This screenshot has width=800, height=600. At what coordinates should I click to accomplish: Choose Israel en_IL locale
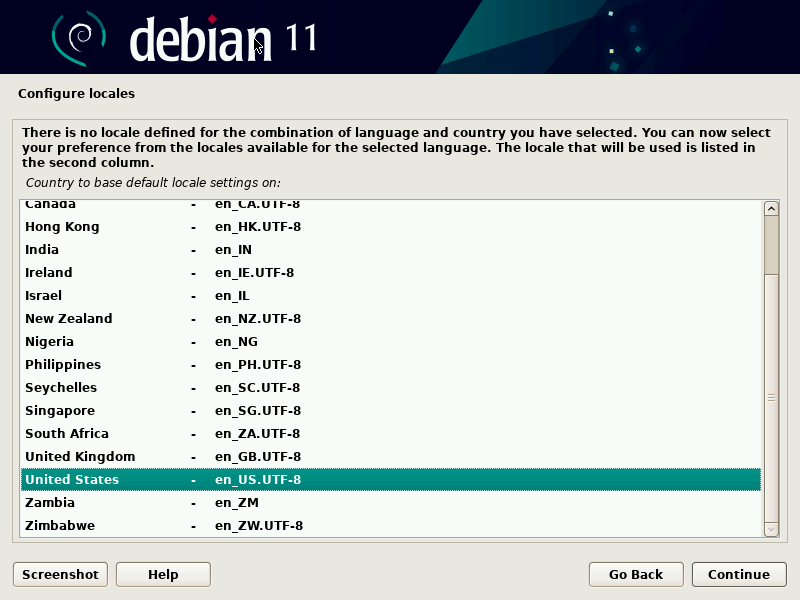[x=44, y=296]
